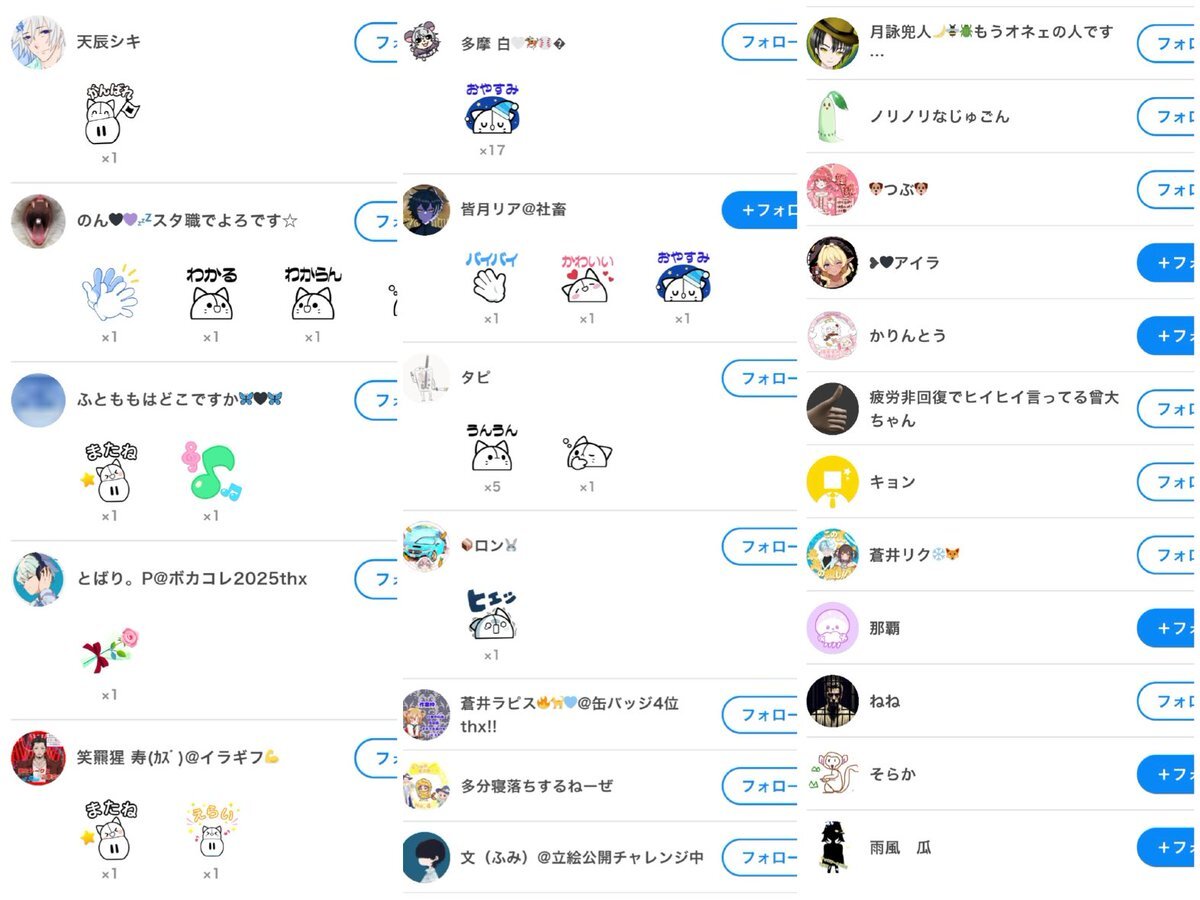
Task: Follow user 那覇 with the blue button
Action: click(x=1167, y=628)
